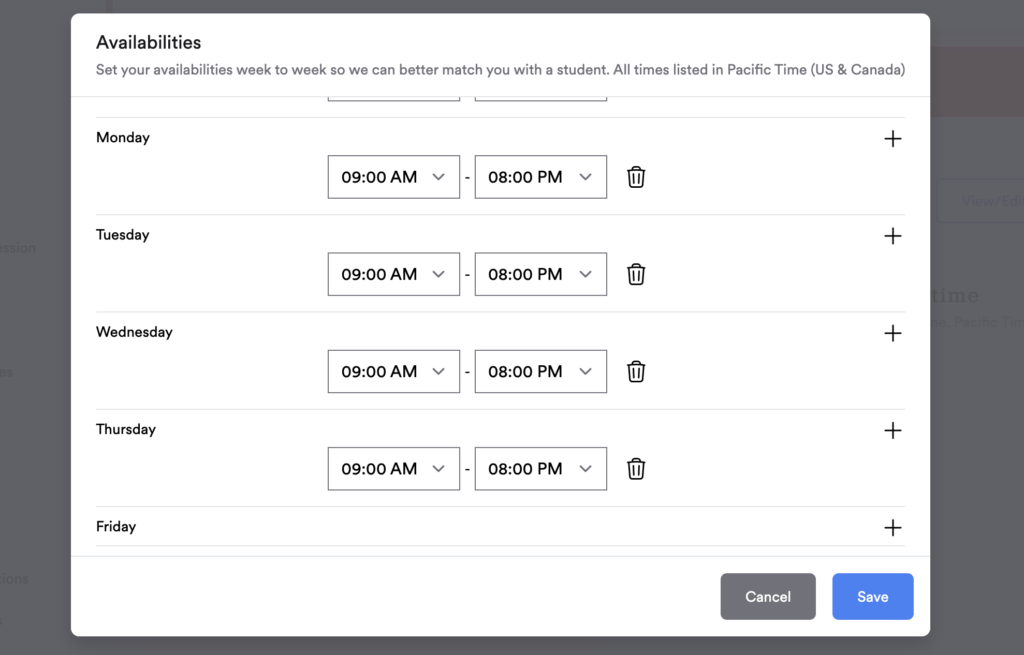Add a time slot for Thursday

click(x=893, y=430)
